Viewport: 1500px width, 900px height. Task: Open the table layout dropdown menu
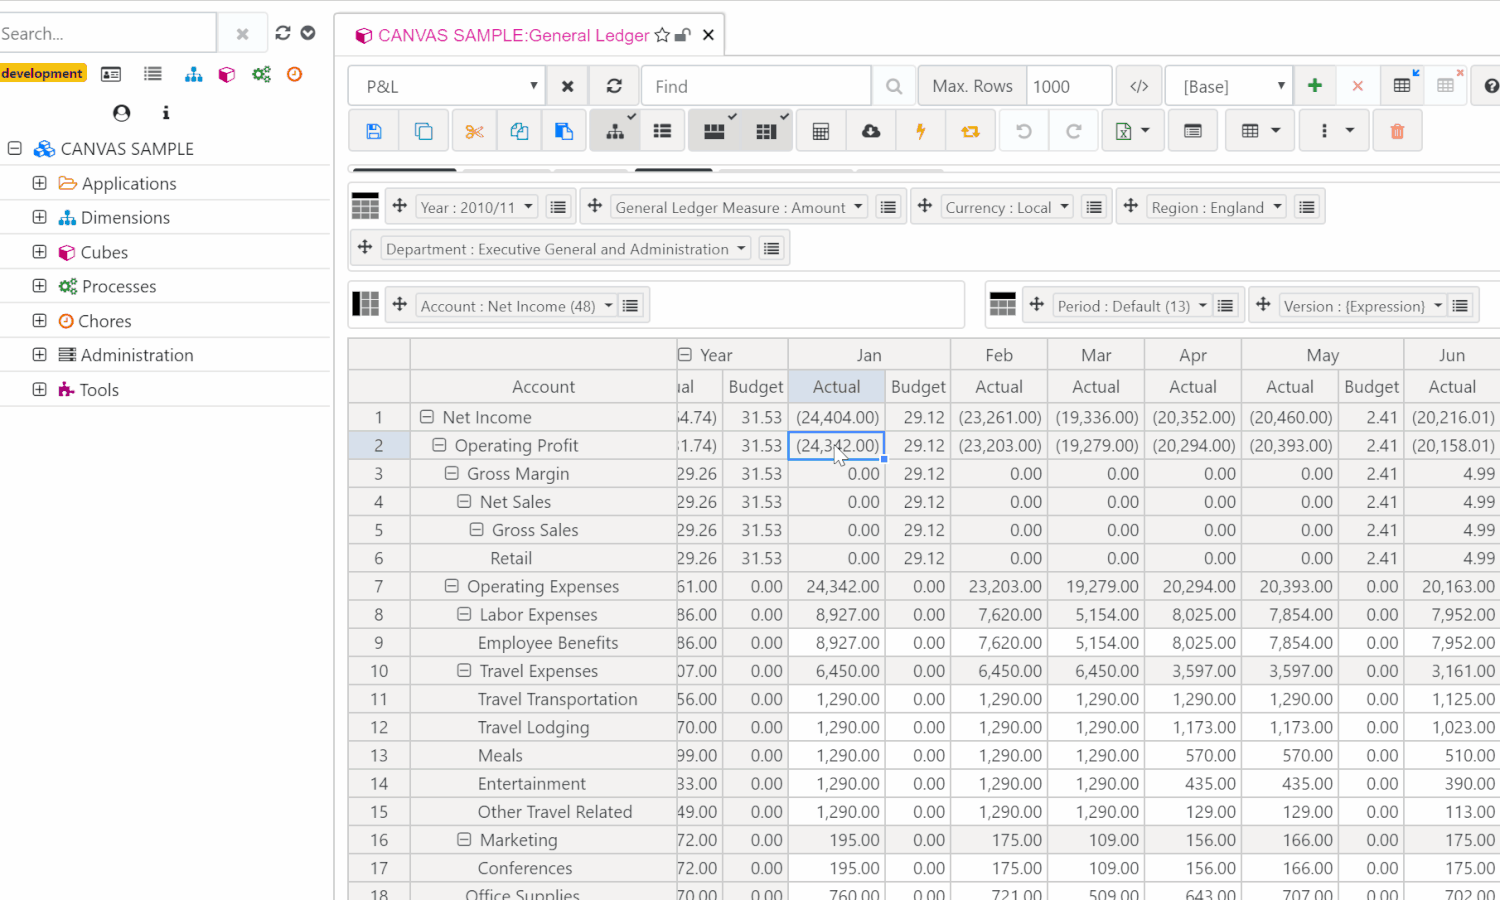tap(1260, 131)
